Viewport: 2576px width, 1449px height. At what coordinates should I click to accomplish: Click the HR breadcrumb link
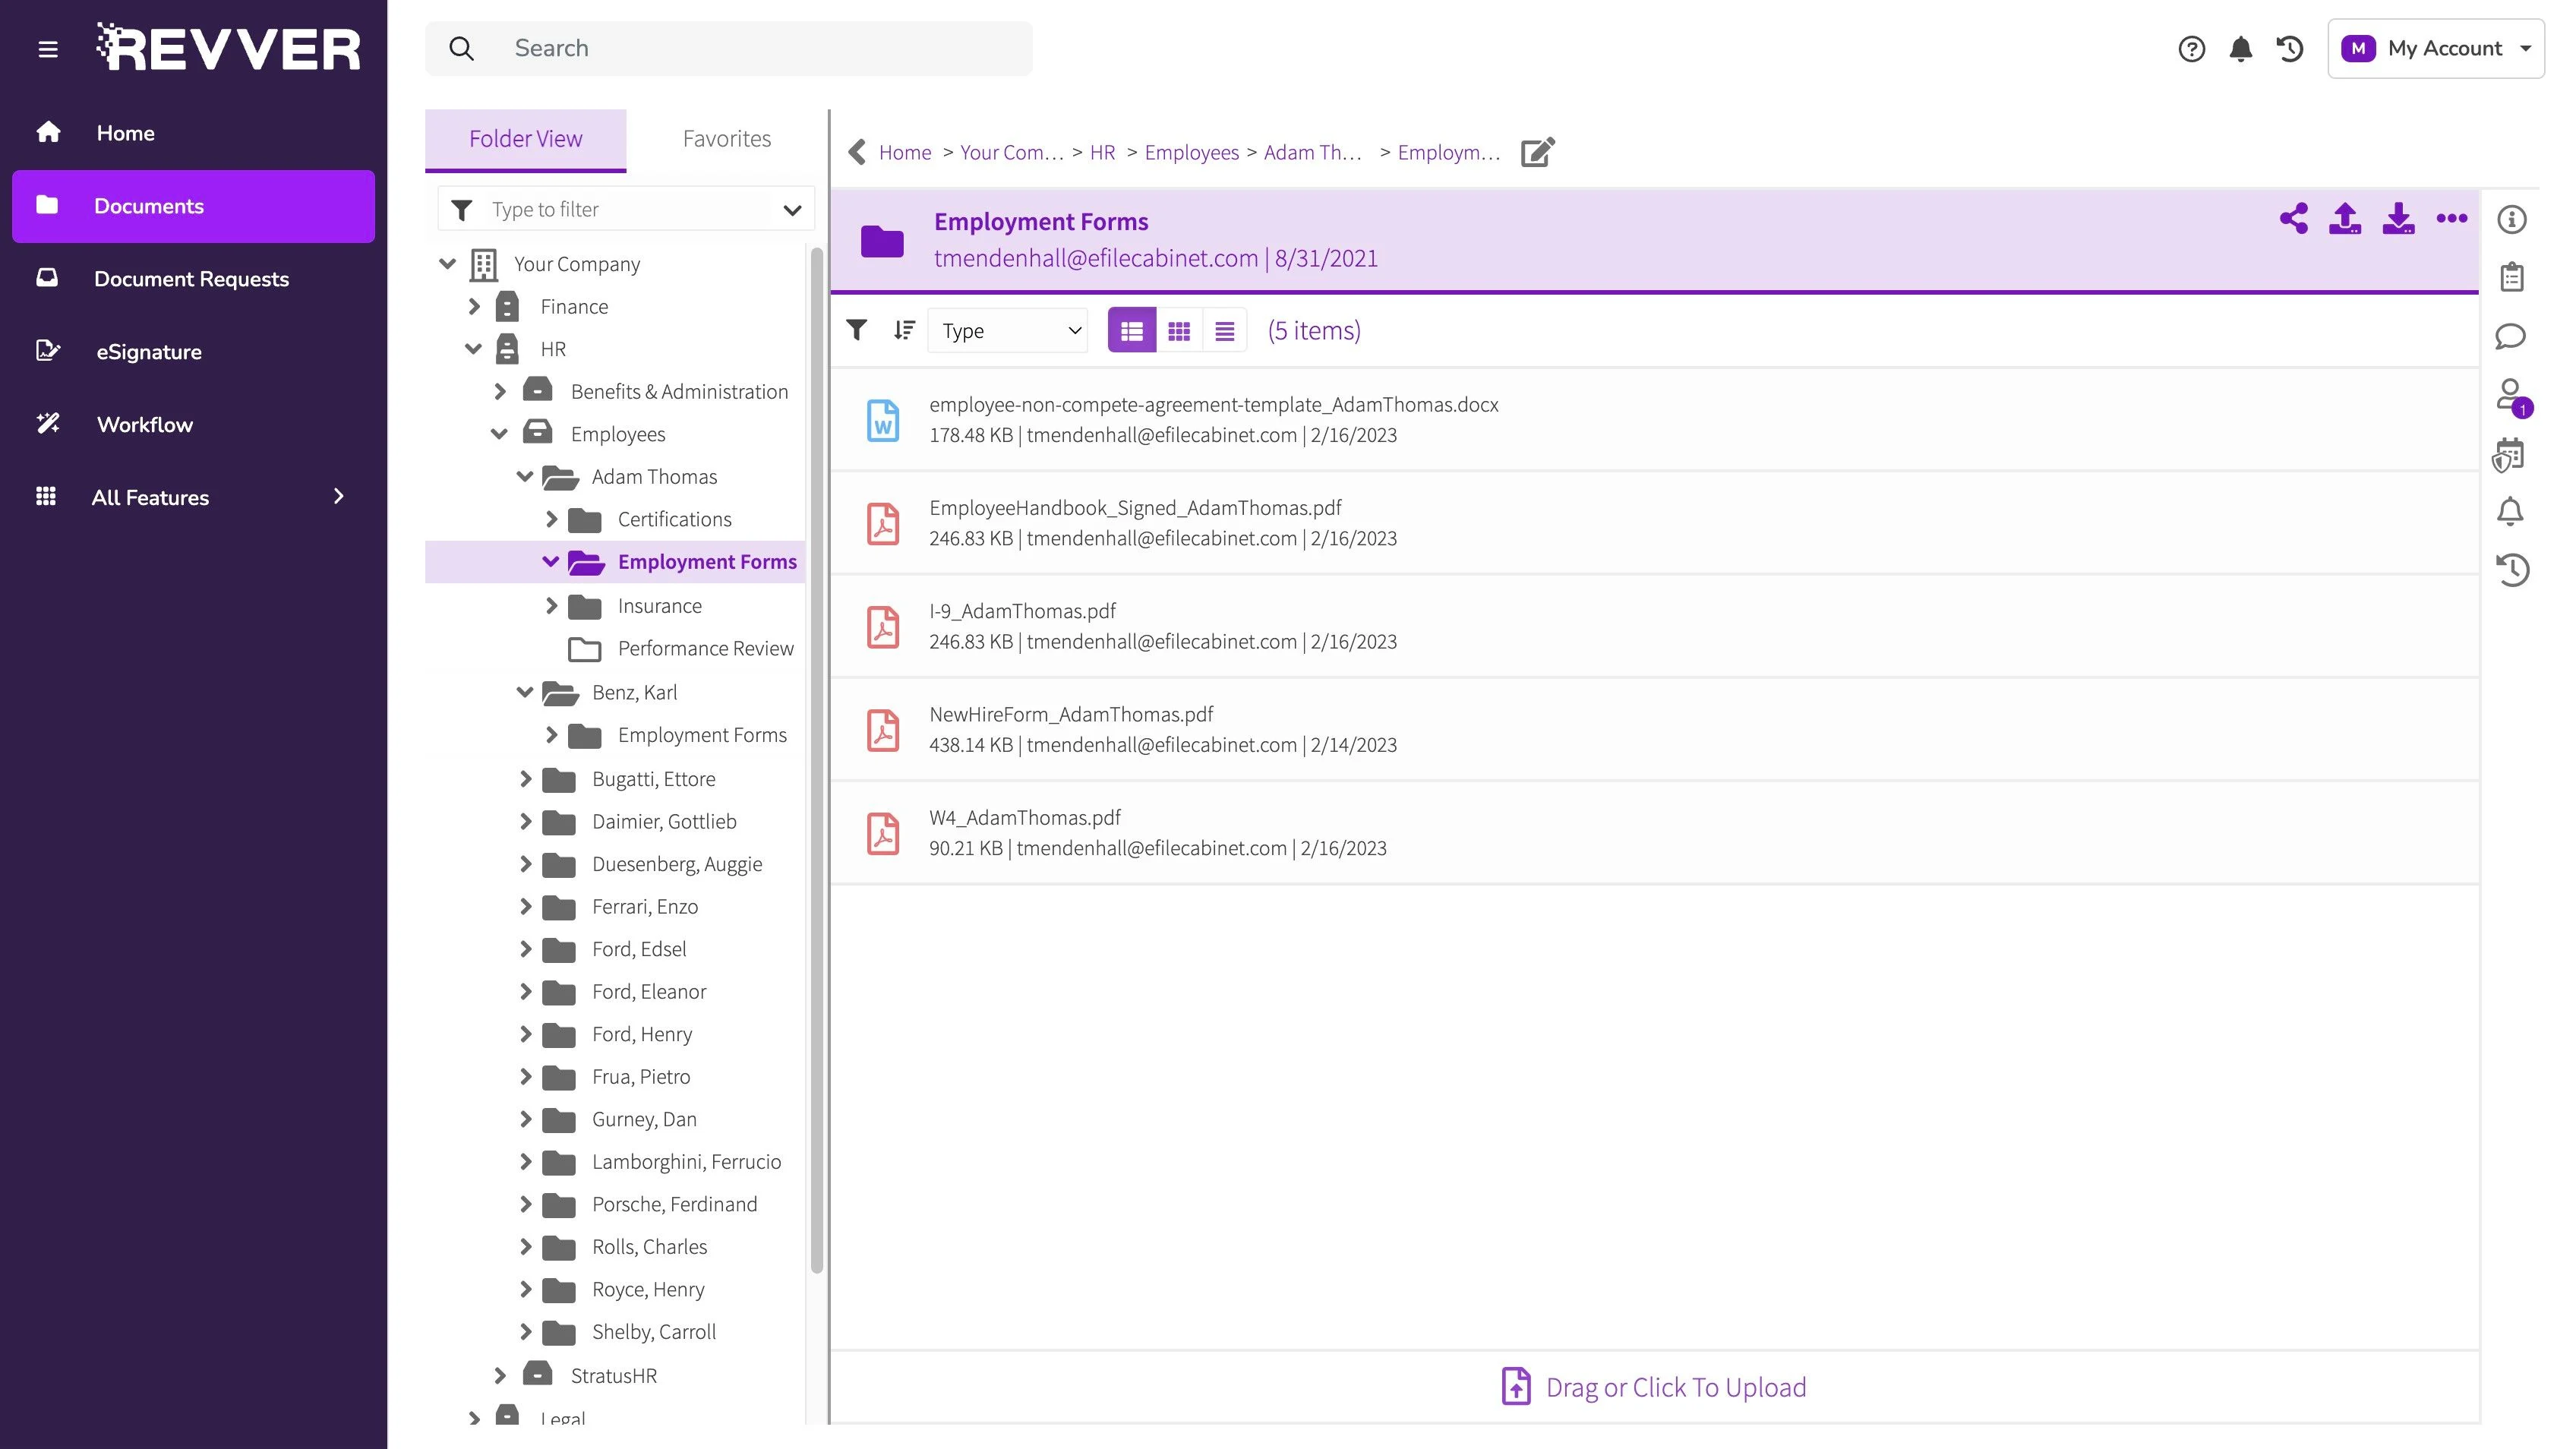click(1102, 152)
